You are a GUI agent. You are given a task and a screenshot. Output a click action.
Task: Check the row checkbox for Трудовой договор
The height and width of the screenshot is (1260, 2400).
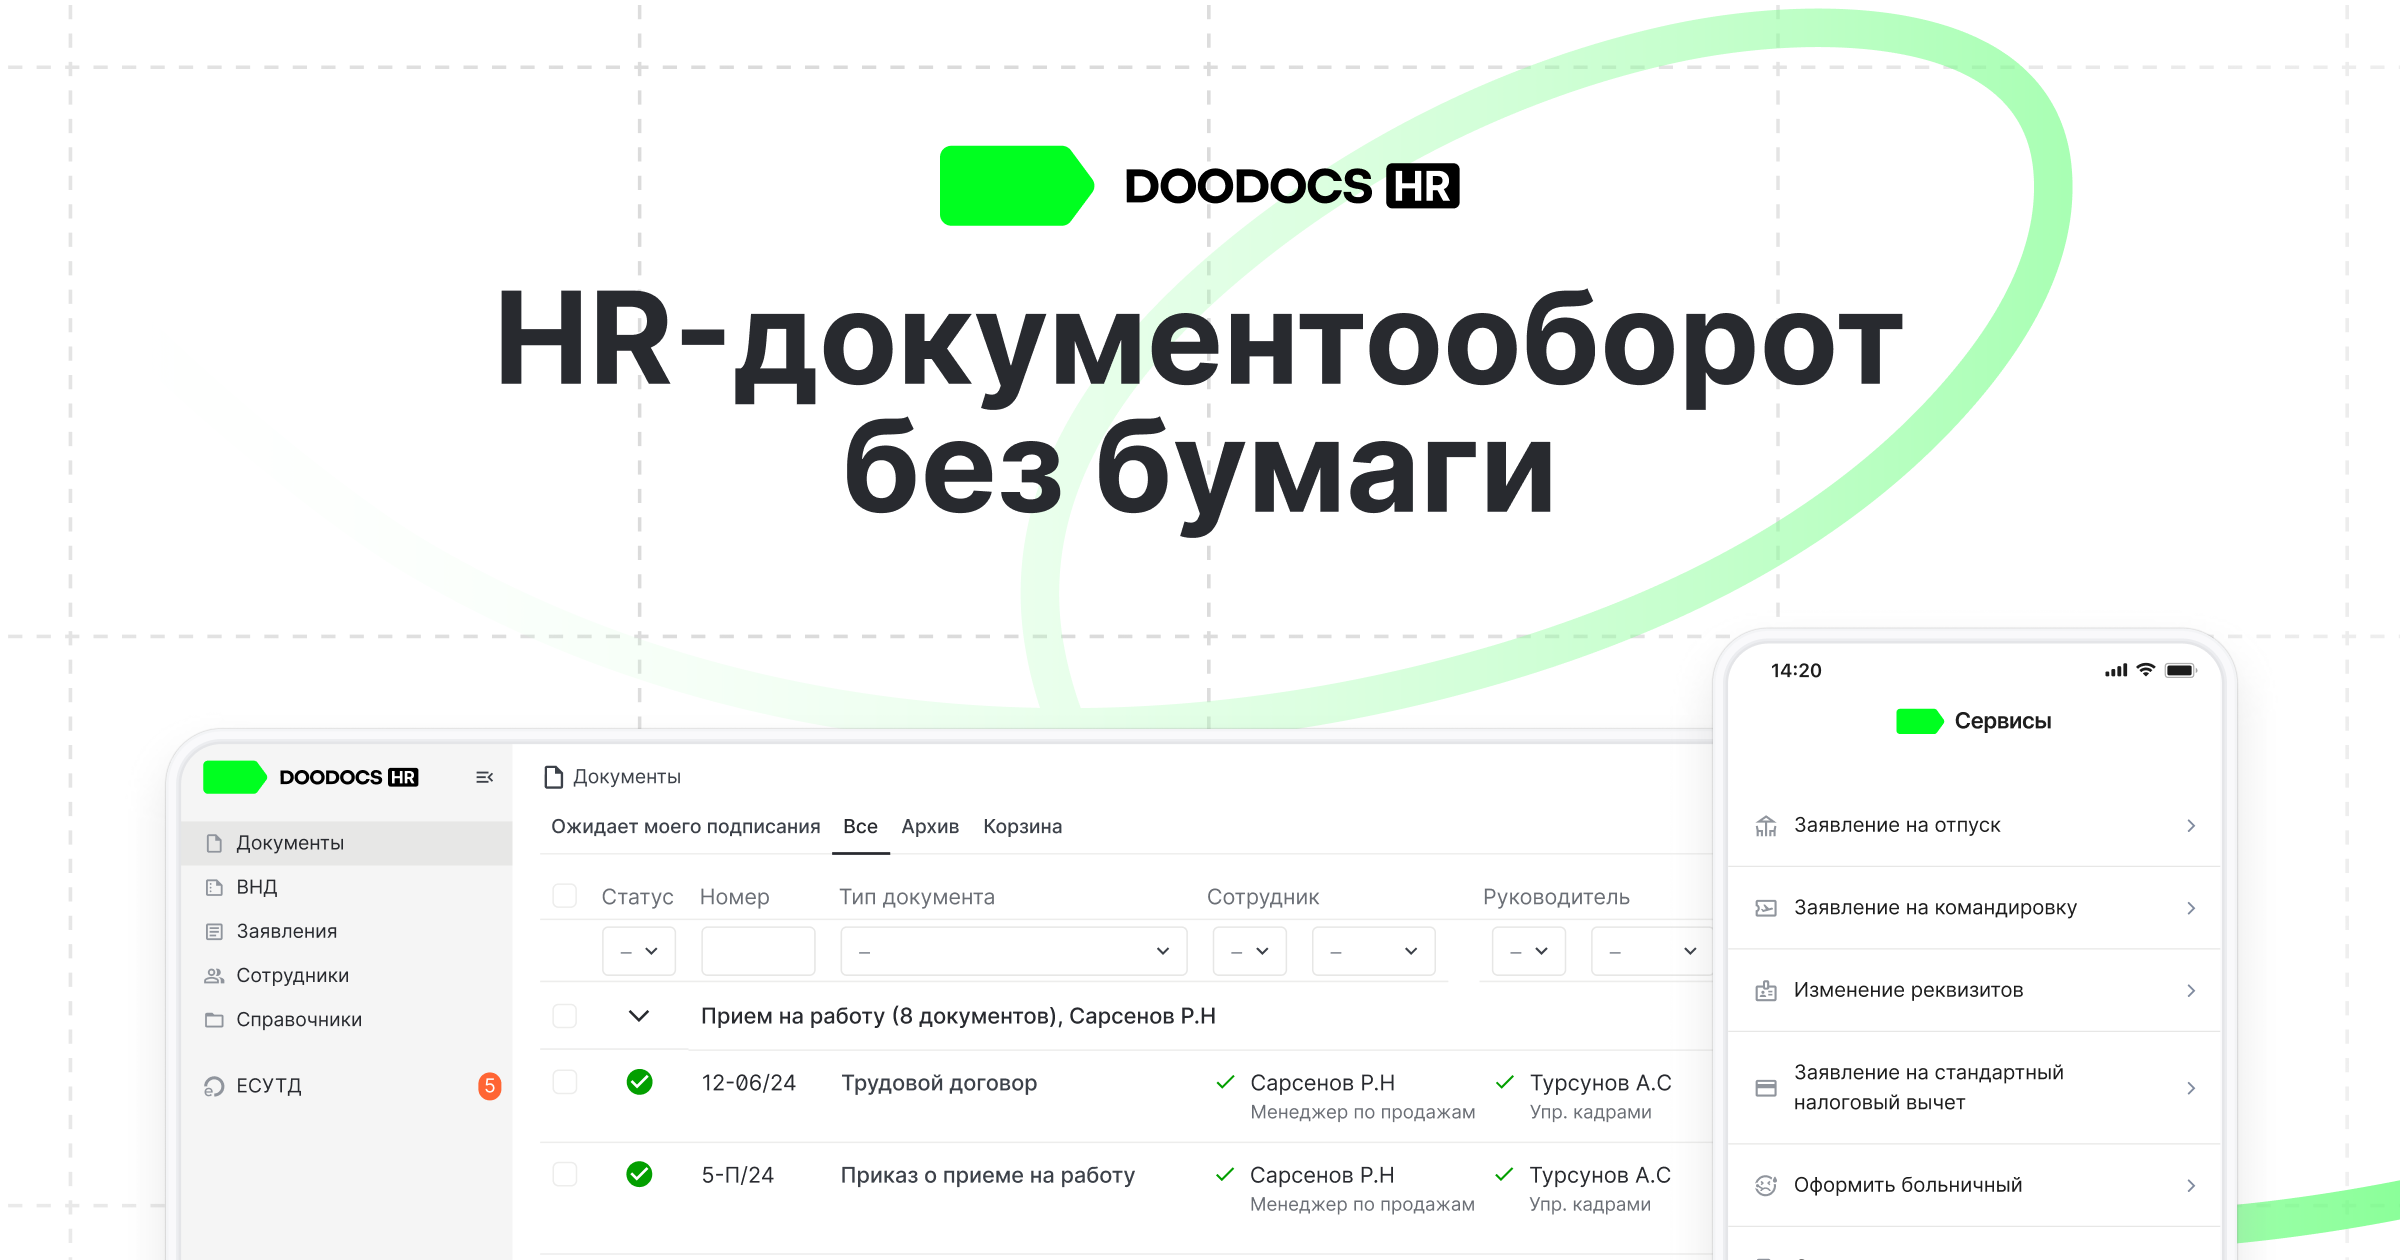pos(564,1082)
